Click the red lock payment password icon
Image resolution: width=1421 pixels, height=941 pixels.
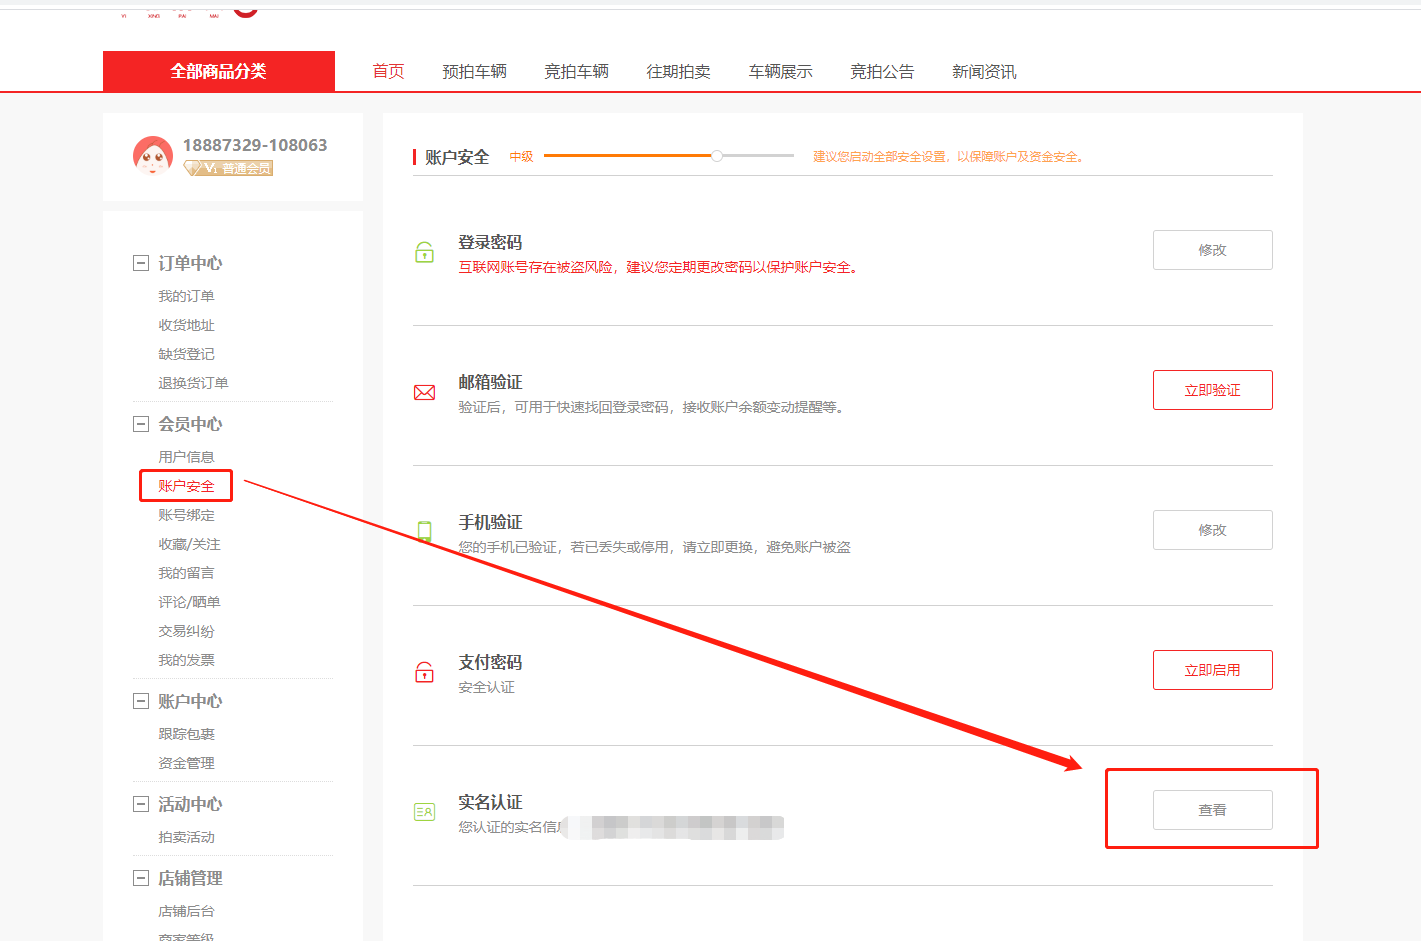[424, 672]
